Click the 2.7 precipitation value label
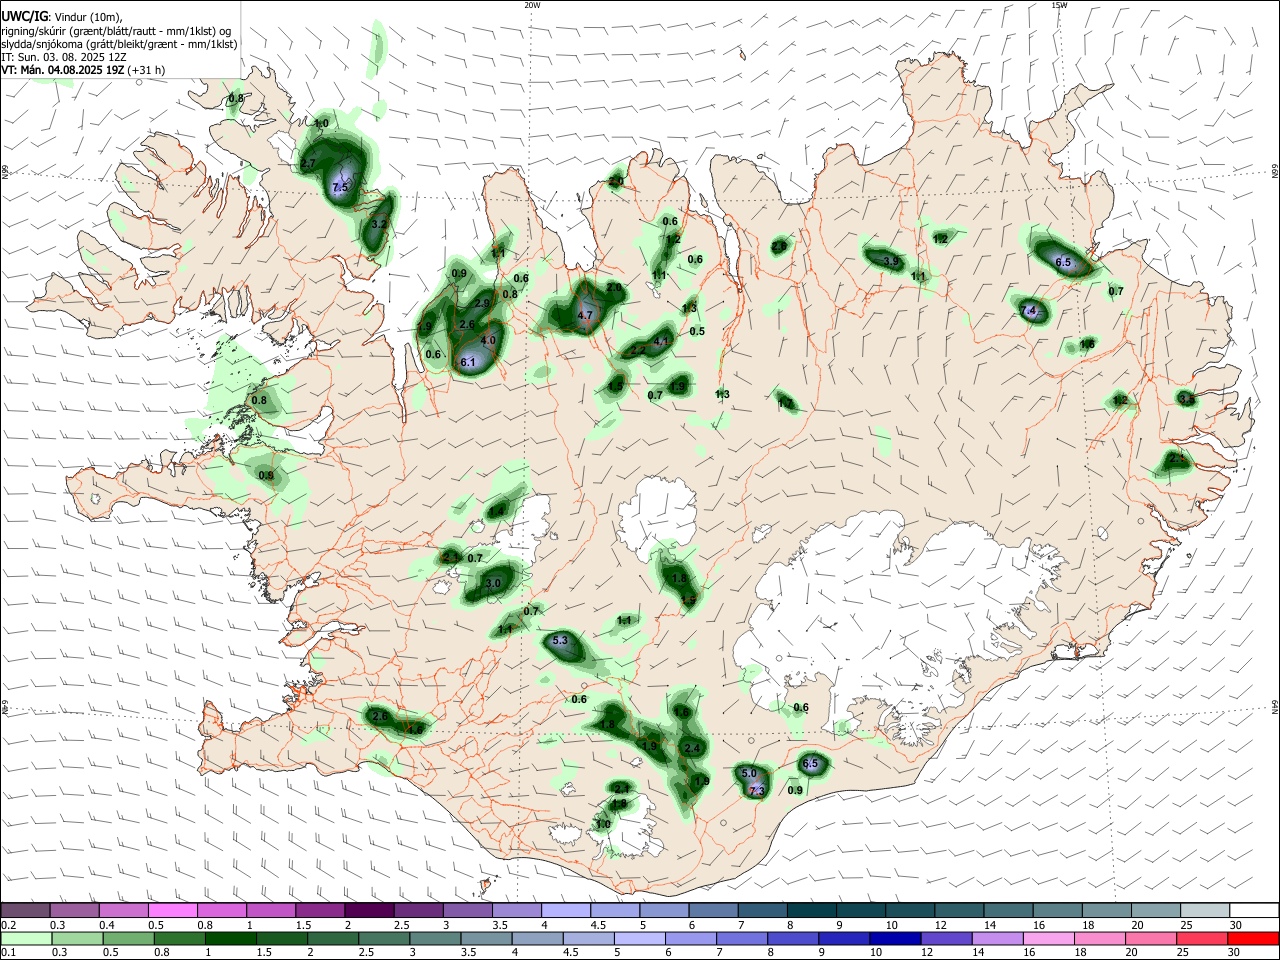This screenshot has height=960, width=1280. click(x=308, y=163)
